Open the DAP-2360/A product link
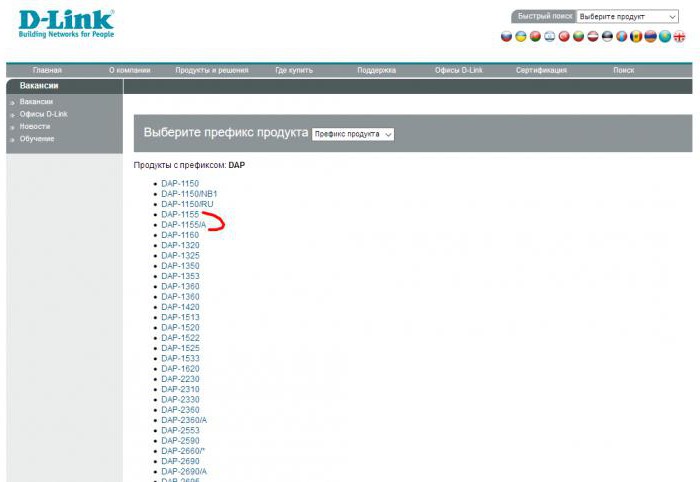The height and width of the screenshot is (482, 700). point(183,420)
